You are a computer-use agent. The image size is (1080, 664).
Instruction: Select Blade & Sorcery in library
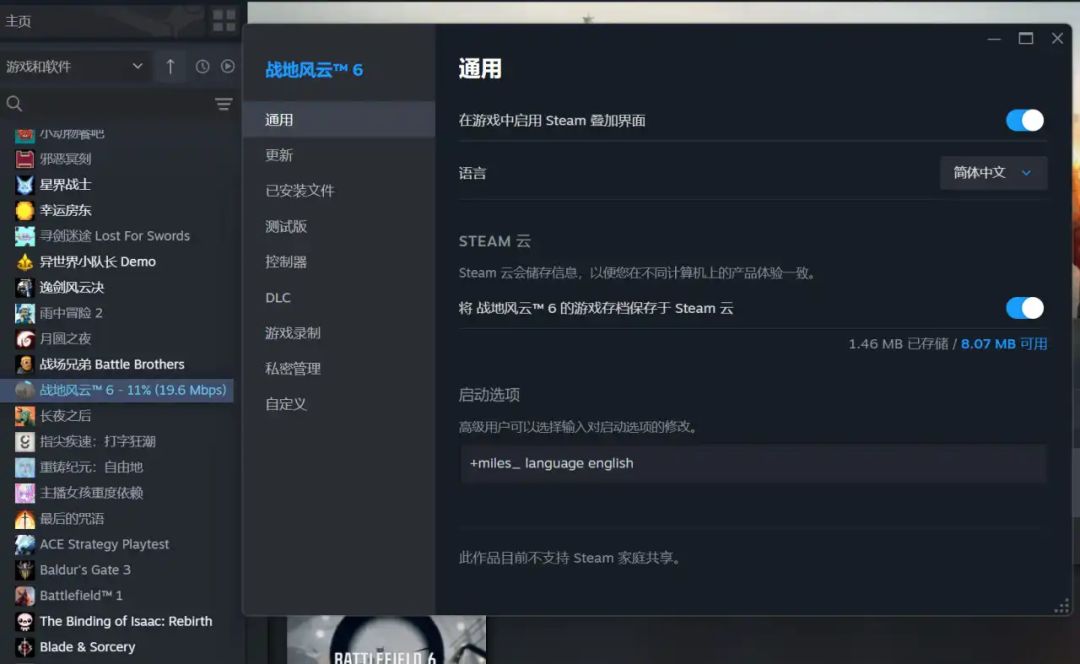click(x=117, y=647)
